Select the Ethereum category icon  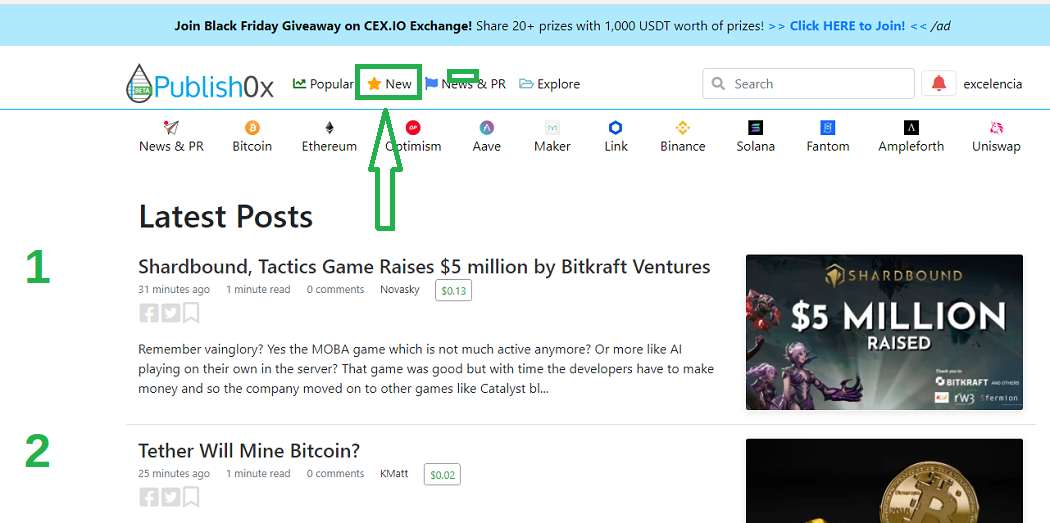click(329, 127)
